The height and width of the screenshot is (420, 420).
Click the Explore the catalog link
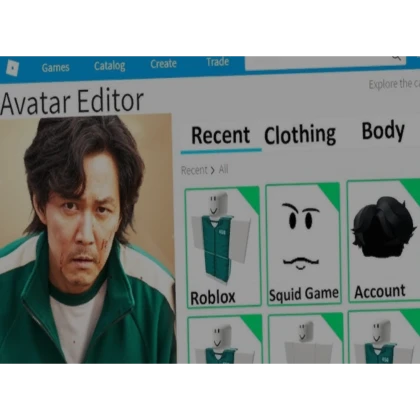click(x=394, y=84)
